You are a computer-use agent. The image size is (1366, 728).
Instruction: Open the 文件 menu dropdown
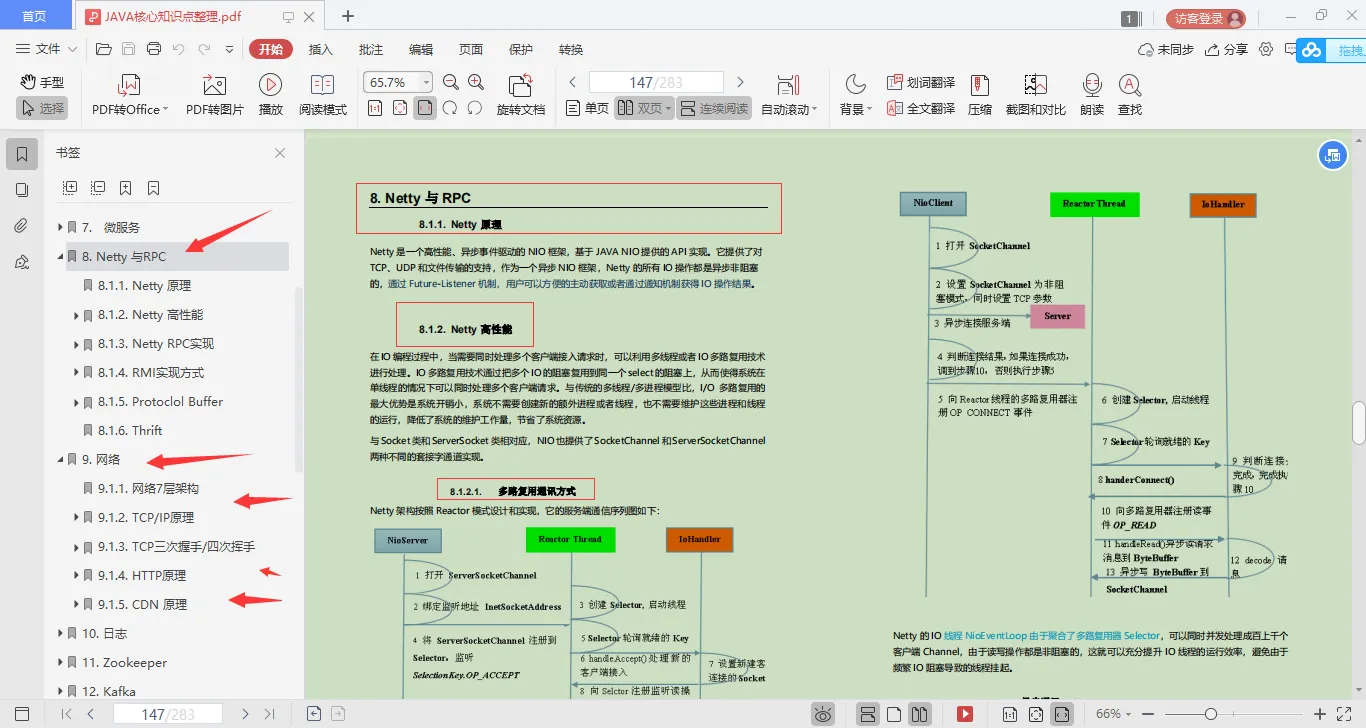46,49
